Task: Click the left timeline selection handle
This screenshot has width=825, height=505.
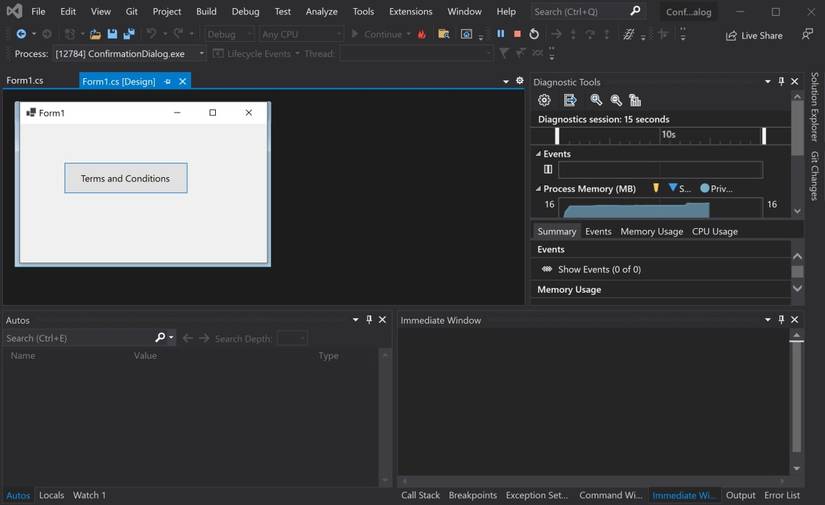Action: (x=557, y=136)
